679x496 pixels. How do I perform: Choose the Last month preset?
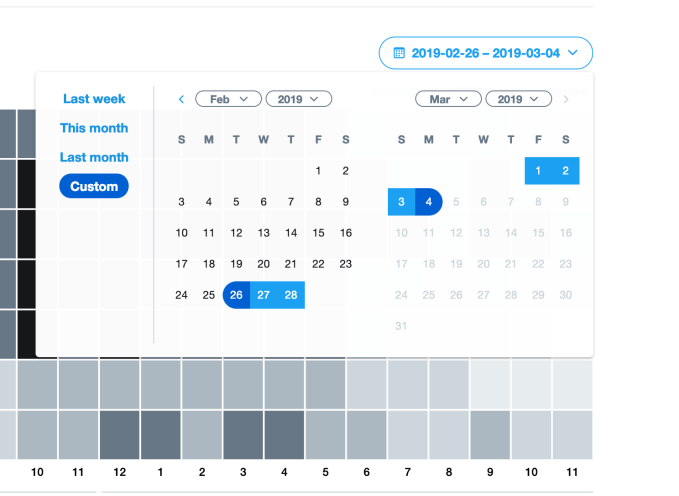pos(94,157)
